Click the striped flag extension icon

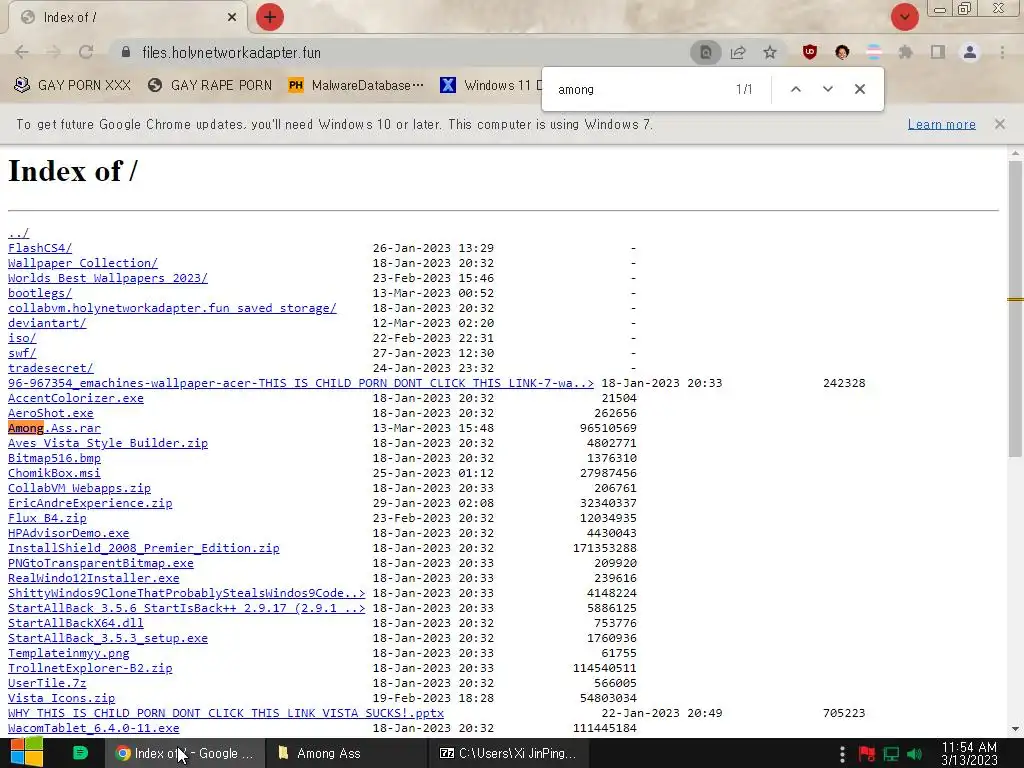coord(874,52)
